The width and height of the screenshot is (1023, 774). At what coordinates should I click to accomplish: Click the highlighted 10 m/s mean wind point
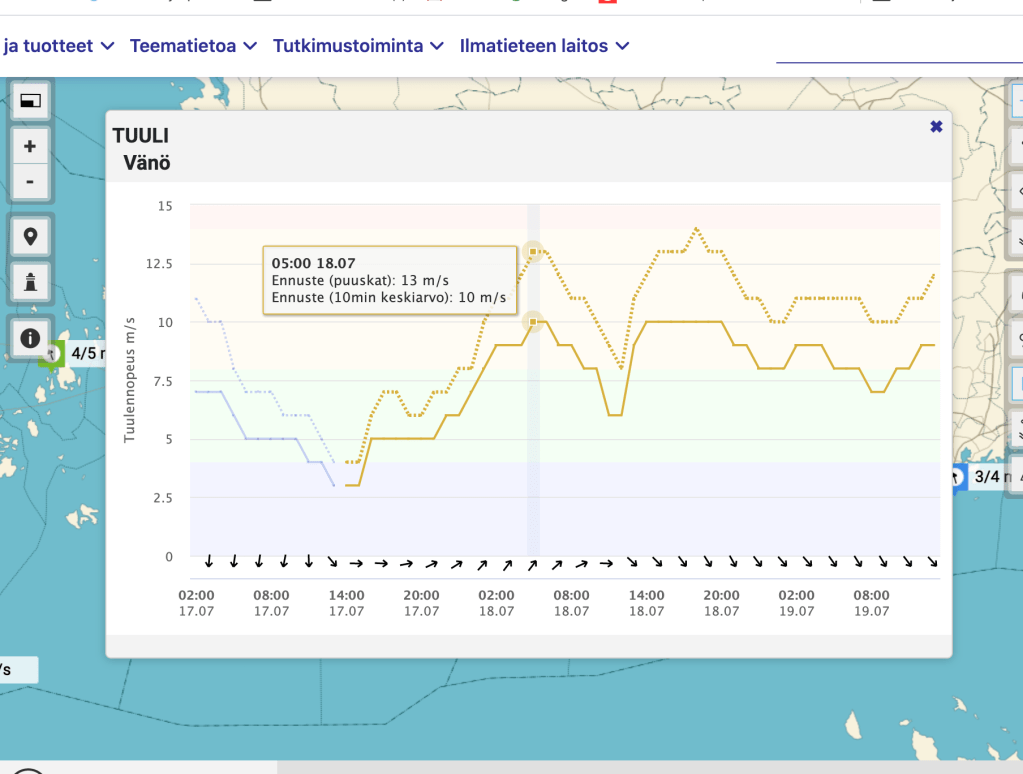coord(533,322)
